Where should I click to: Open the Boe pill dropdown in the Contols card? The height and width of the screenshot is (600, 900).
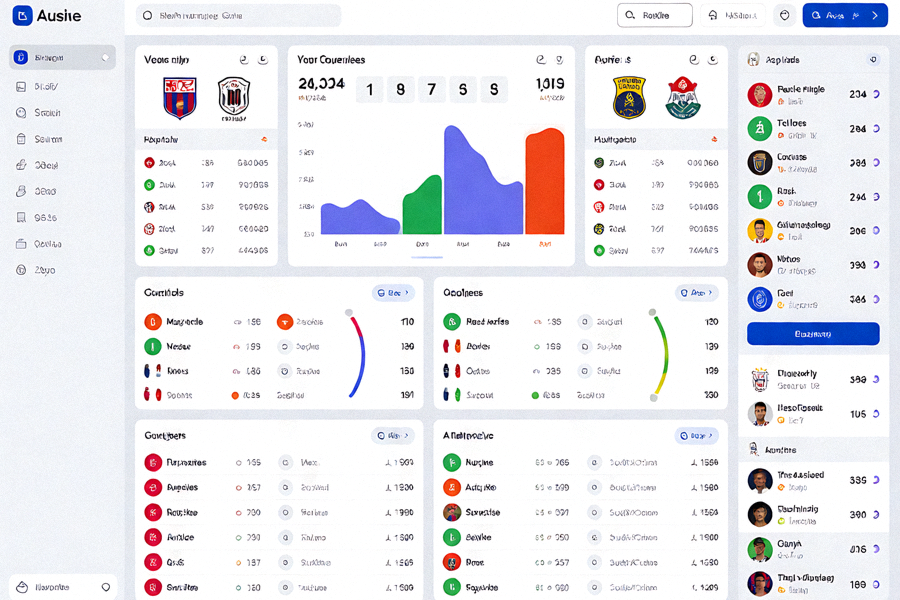pos(393,293)
